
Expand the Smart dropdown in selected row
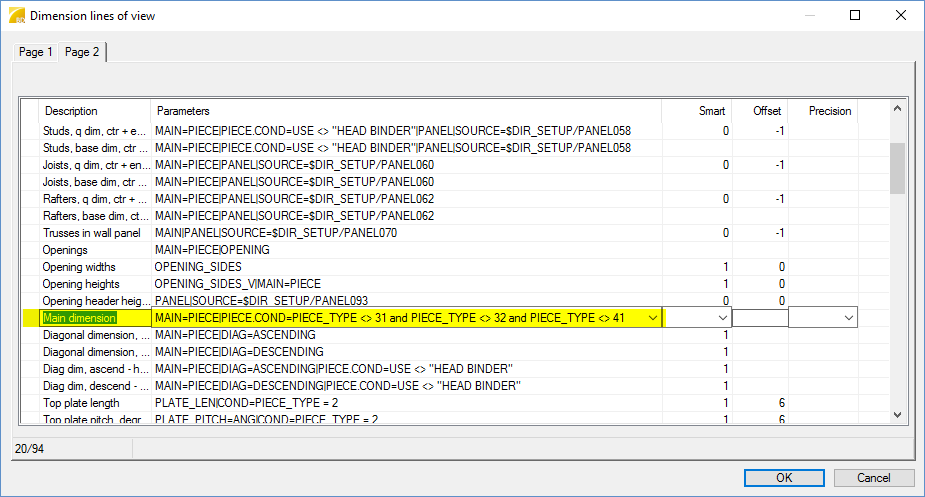[723, 318]
